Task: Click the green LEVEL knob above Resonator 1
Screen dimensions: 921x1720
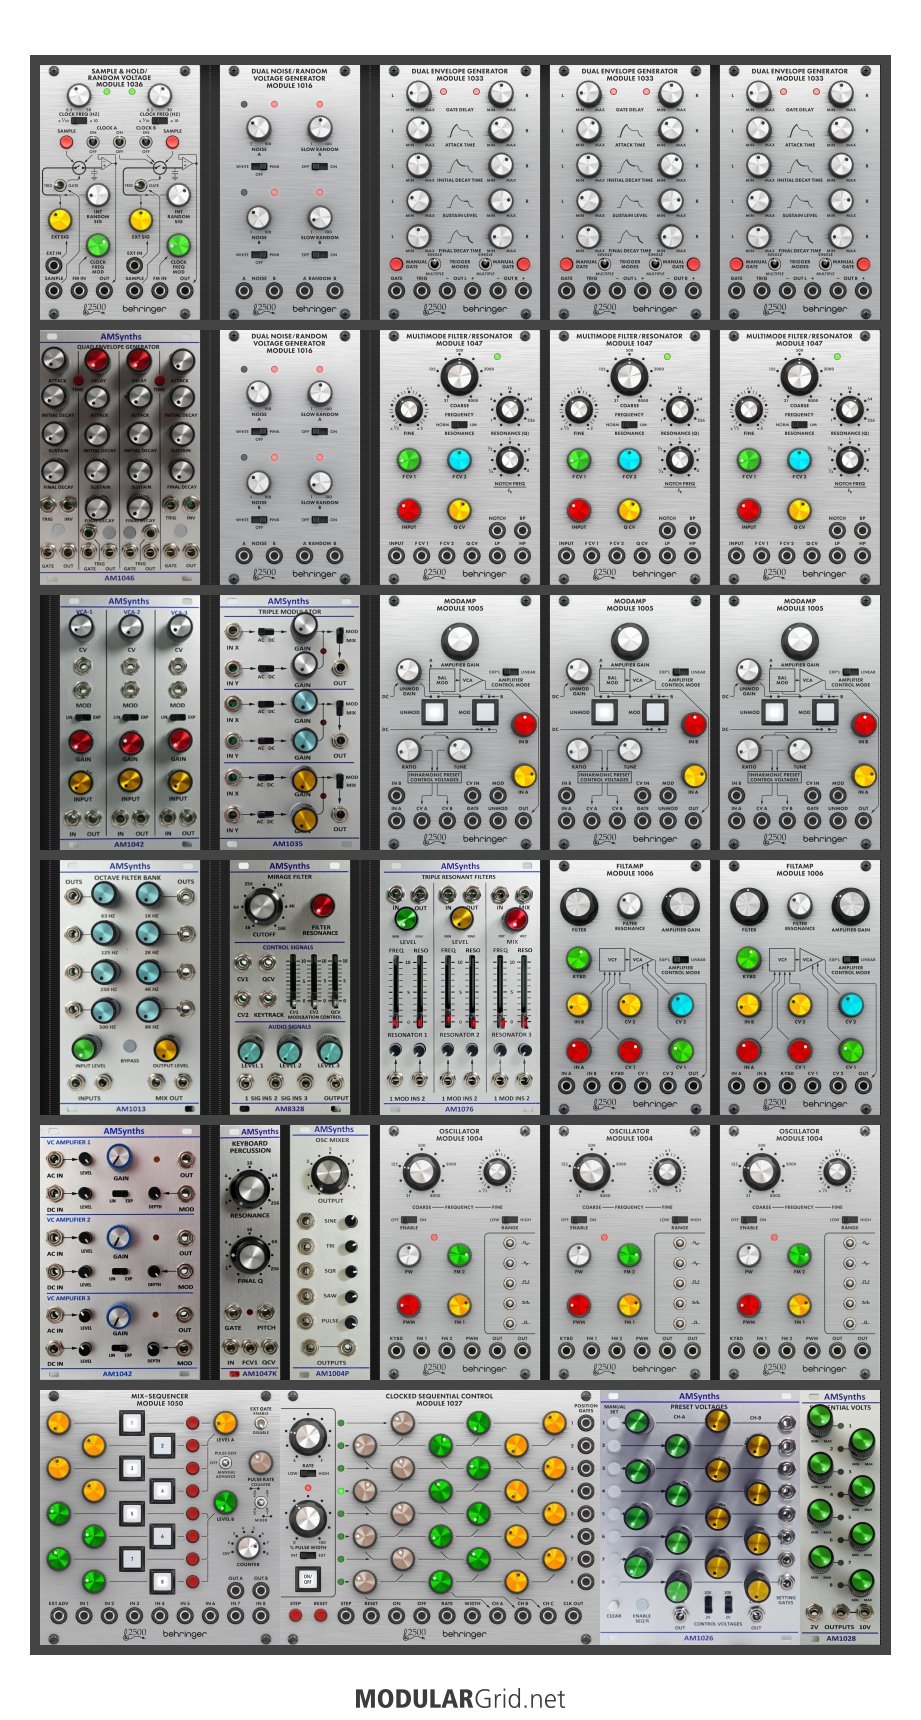Action: (406, 918)
